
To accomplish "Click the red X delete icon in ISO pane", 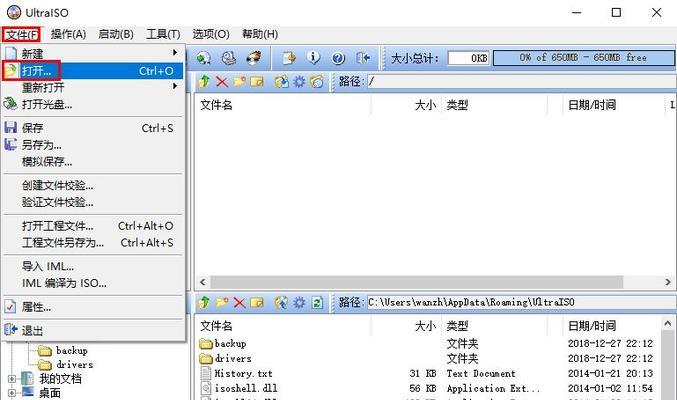I will tap(222, 81).
